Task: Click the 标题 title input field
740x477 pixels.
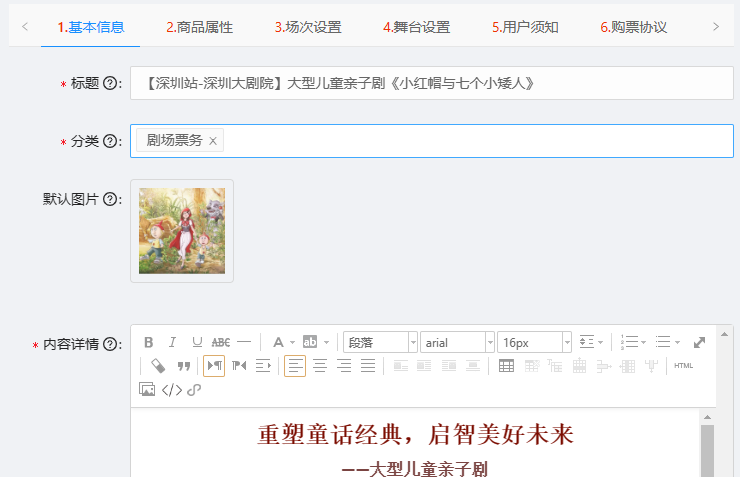Action: [x=432, y=84]
